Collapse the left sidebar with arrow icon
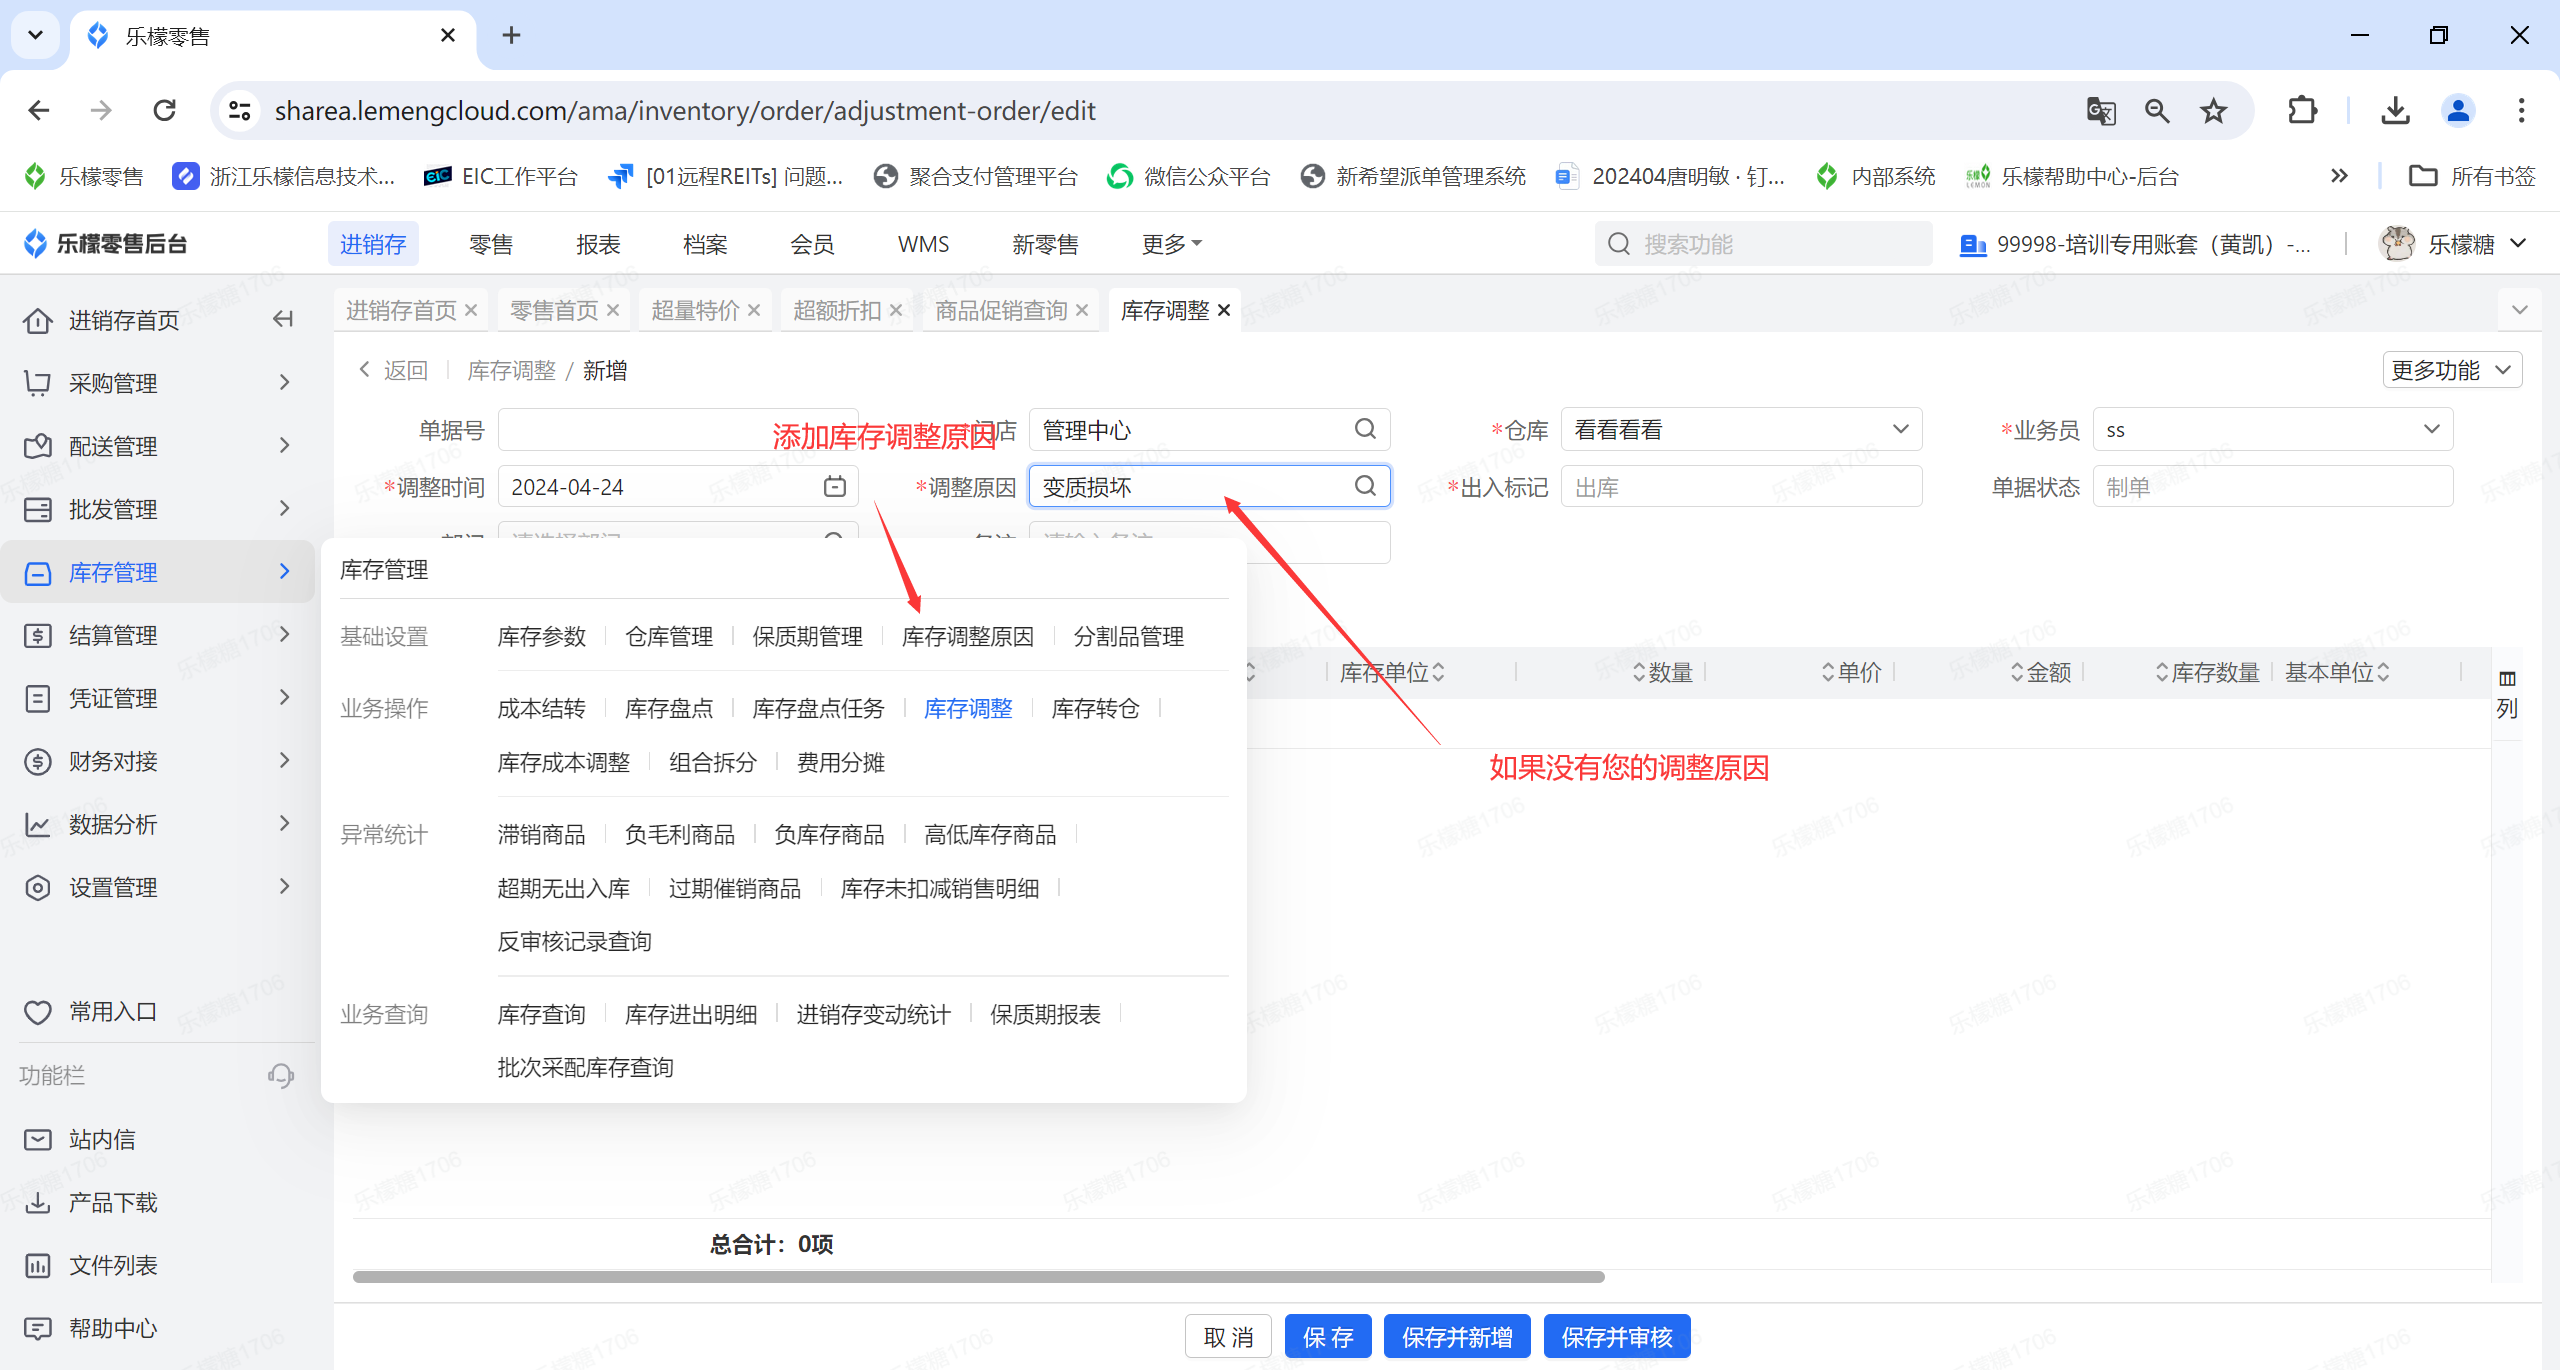 [x=283, y=320]
